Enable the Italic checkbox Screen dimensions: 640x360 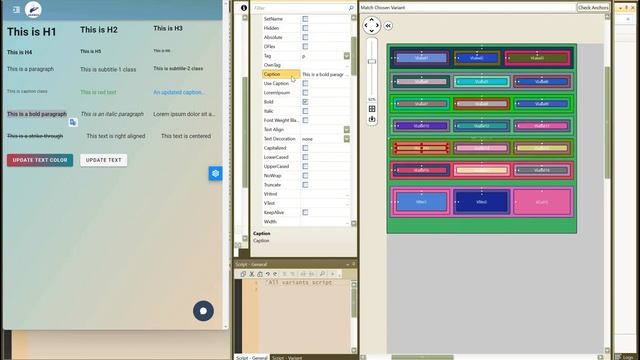(x=305, y=111)
